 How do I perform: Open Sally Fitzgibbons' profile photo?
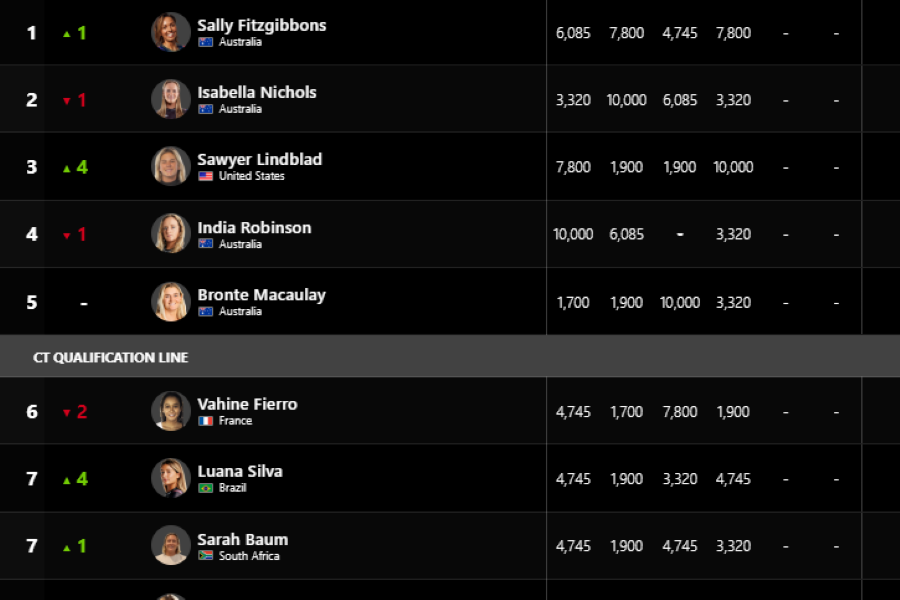tap(170, 32)
